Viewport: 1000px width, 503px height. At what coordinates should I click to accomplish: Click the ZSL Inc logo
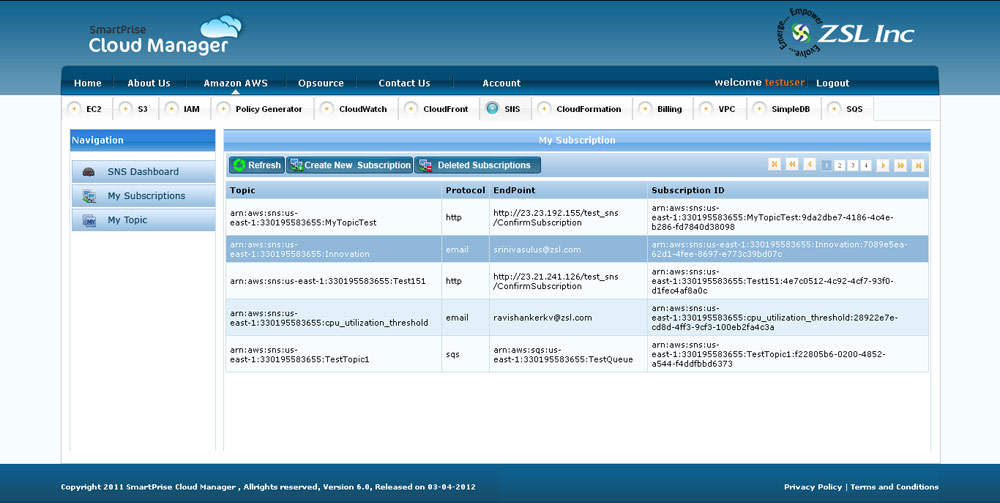tap(845, 33)
